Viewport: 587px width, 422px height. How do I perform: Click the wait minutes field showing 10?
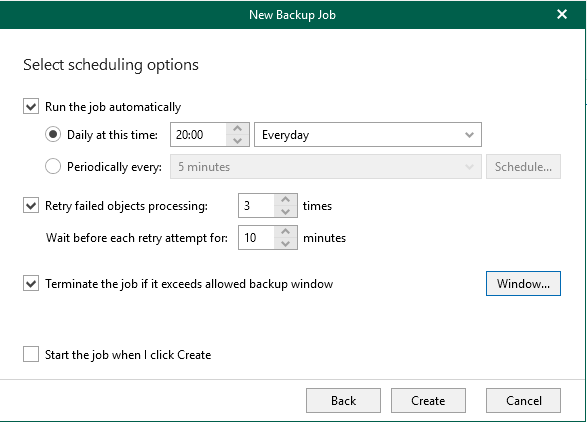pos(256,237)
